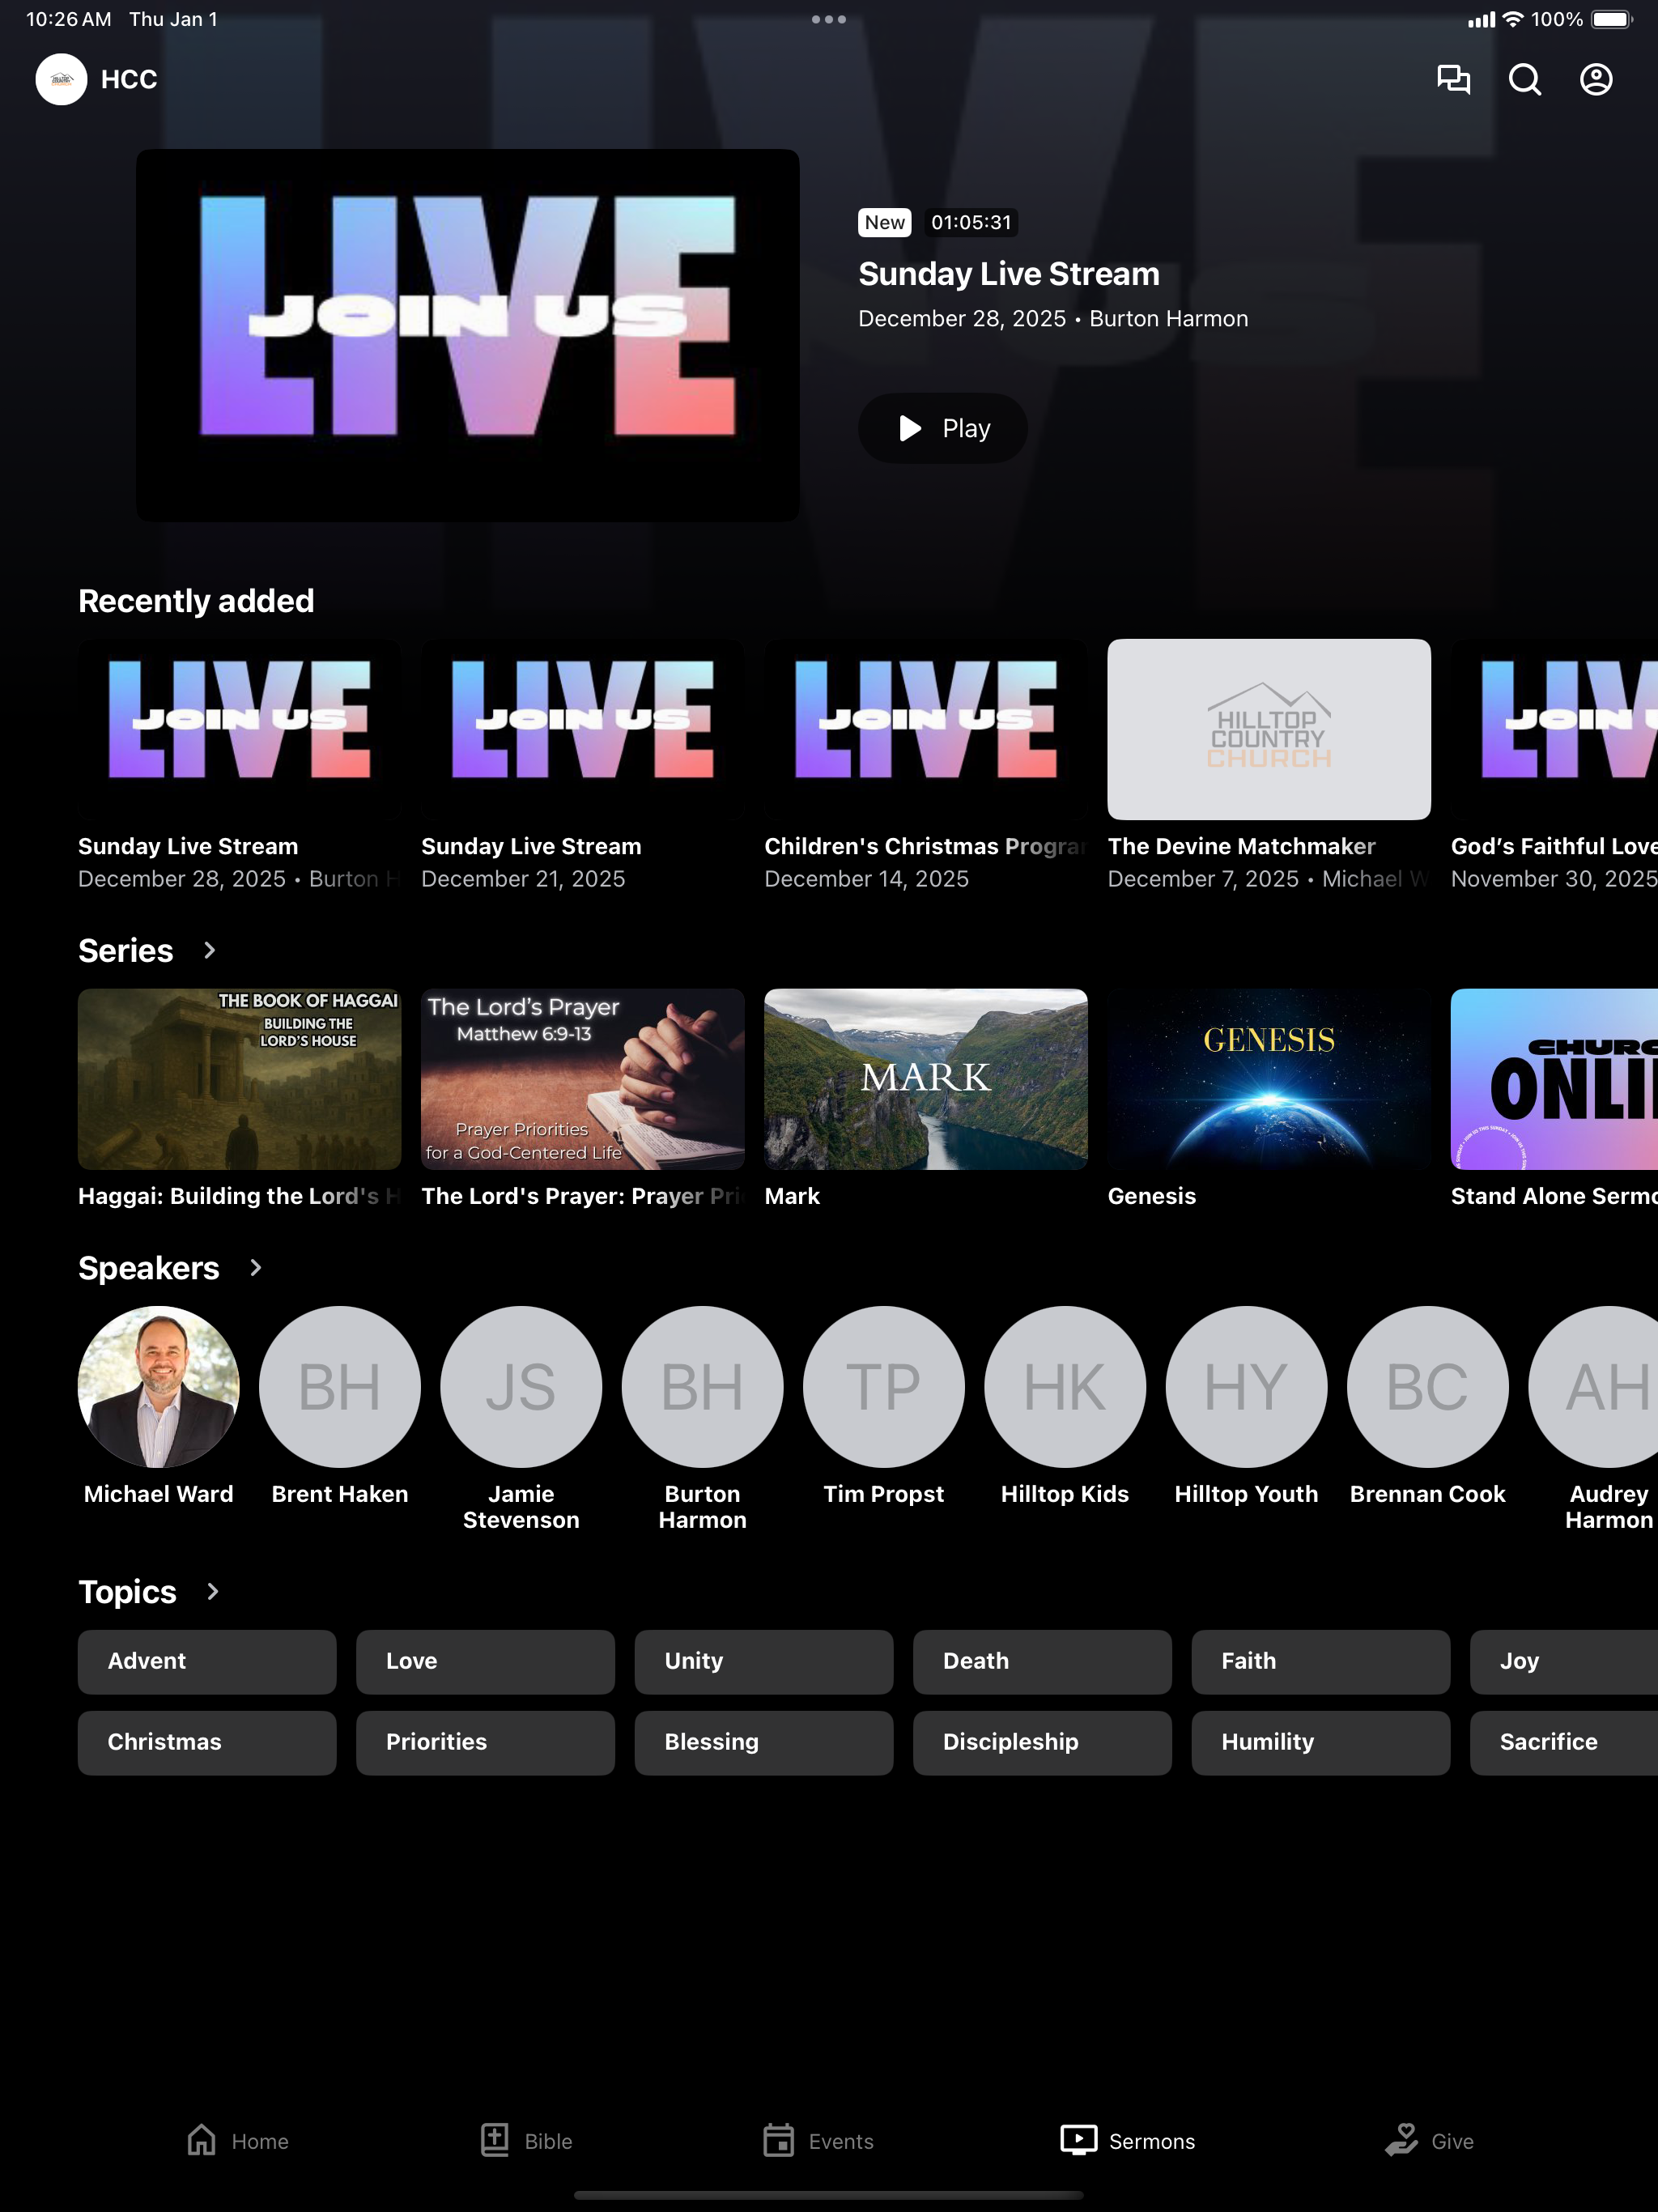Open the featured LIVE Join Us banner
Image resolution: width=1658 pixels, height=2212 pixels.
pos(468,335)
